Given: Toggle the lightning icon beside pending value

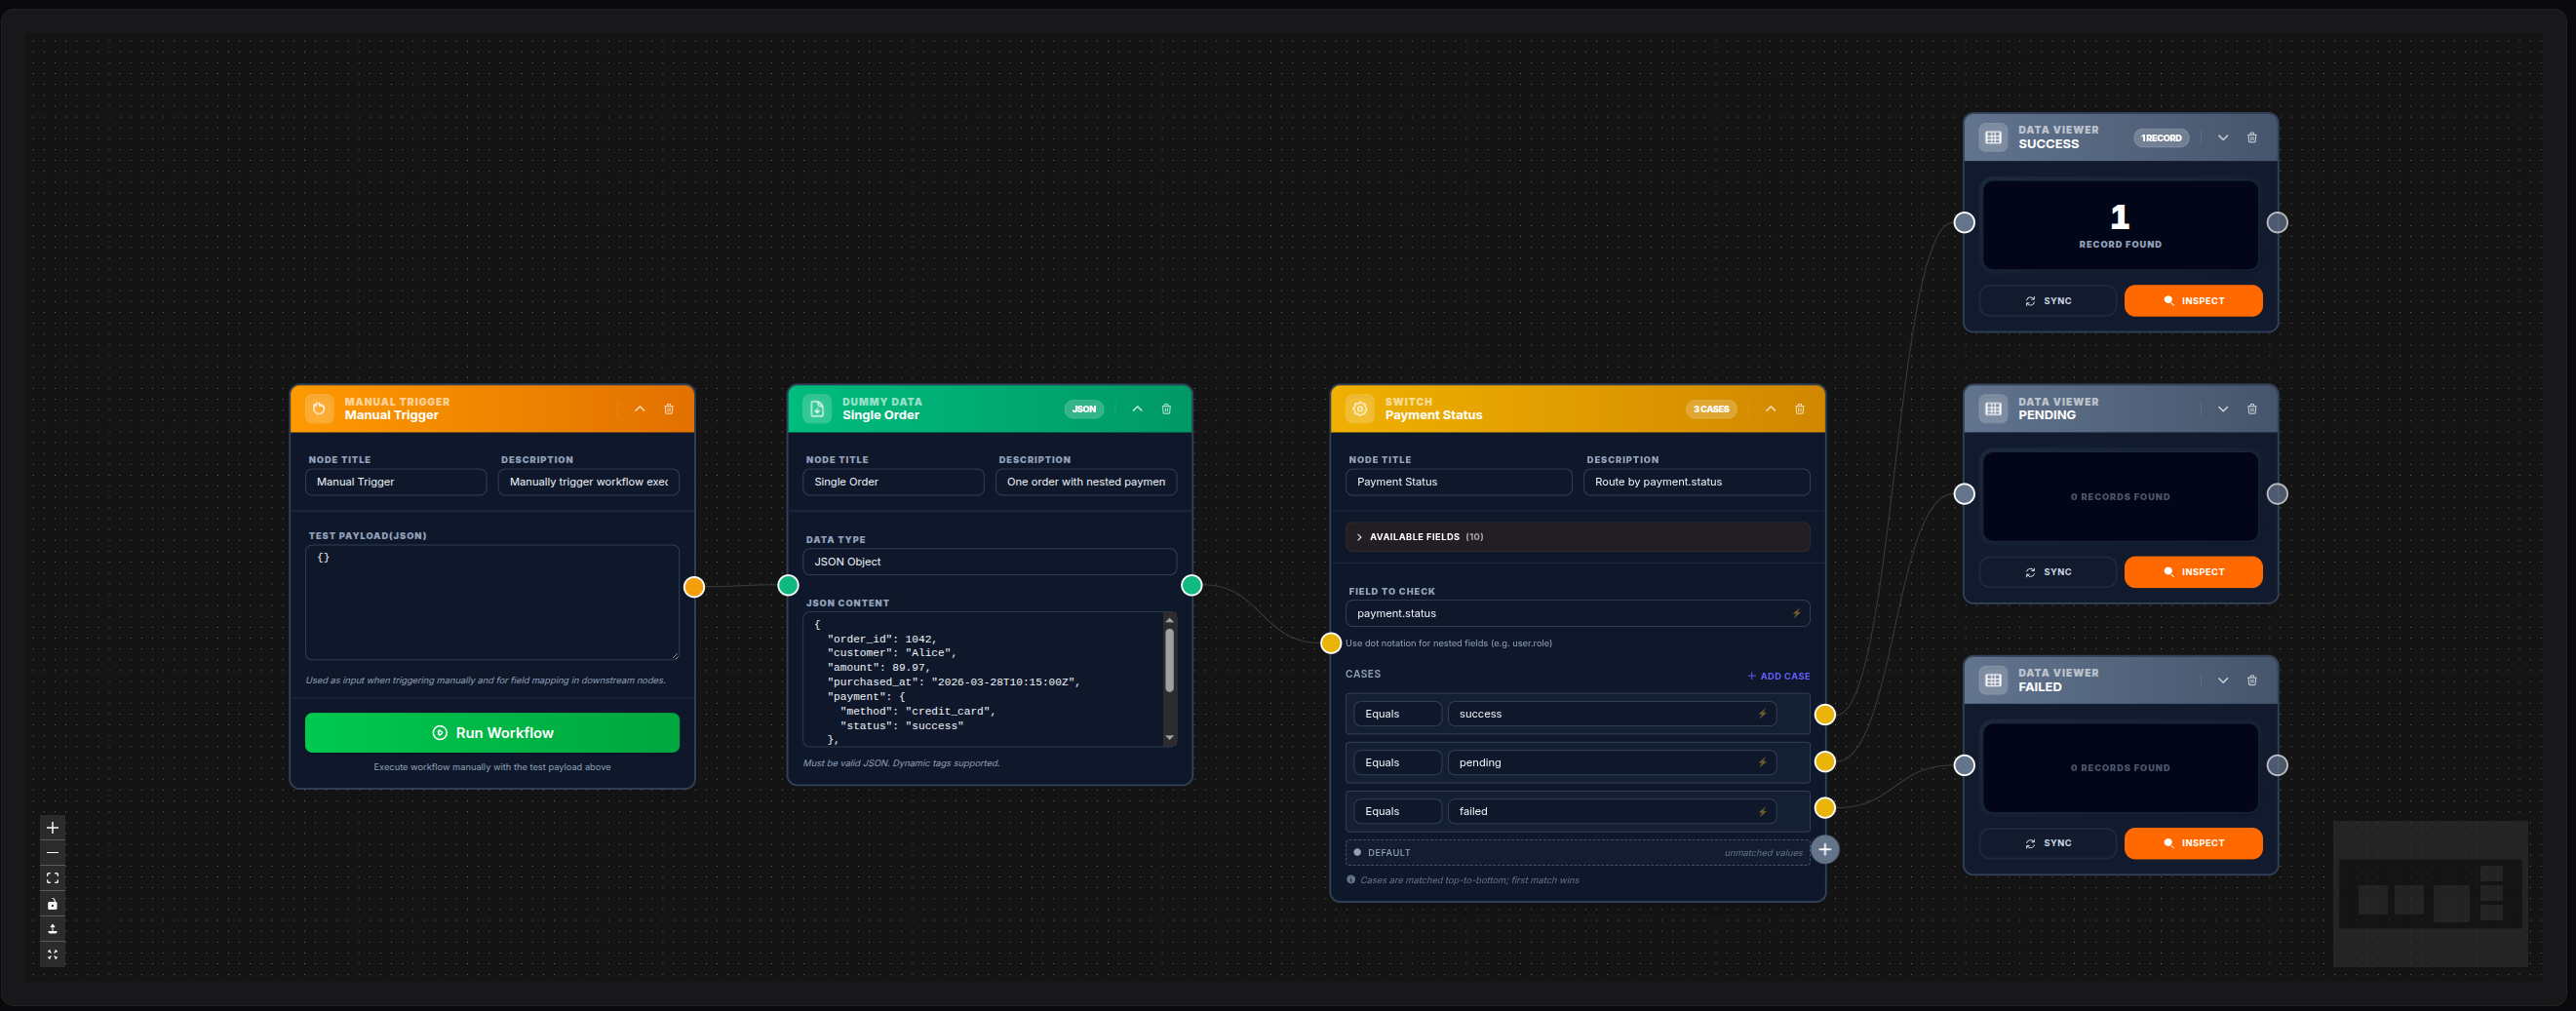Looking at the screenshot, I should click(1761, 762).
